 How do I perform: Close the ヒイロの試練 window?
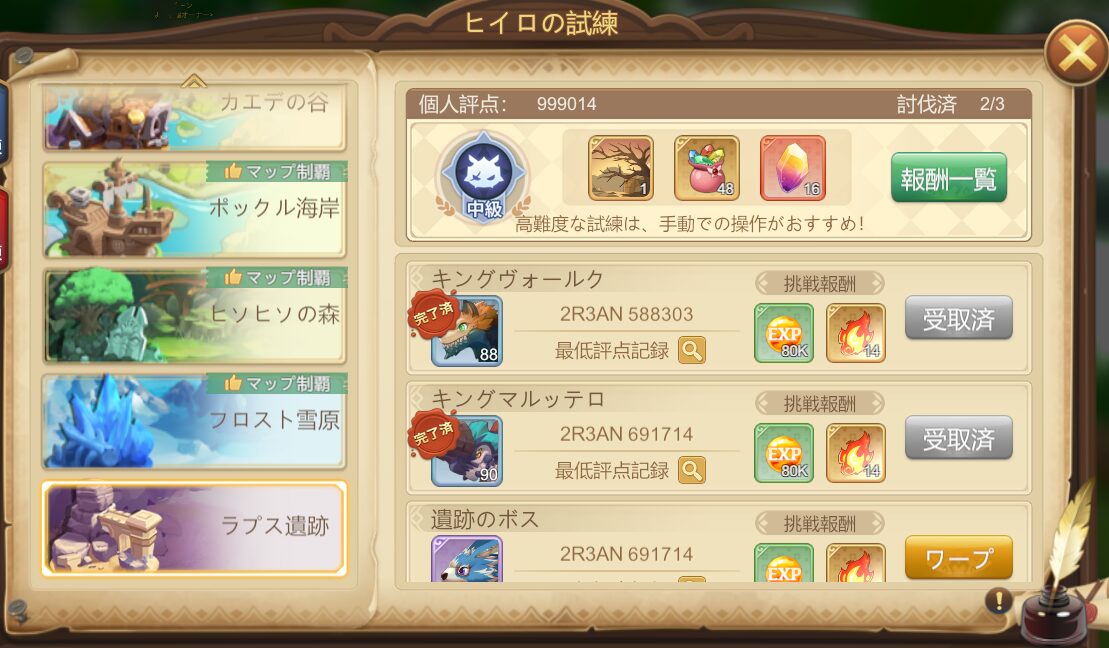tap(1076, 53)
